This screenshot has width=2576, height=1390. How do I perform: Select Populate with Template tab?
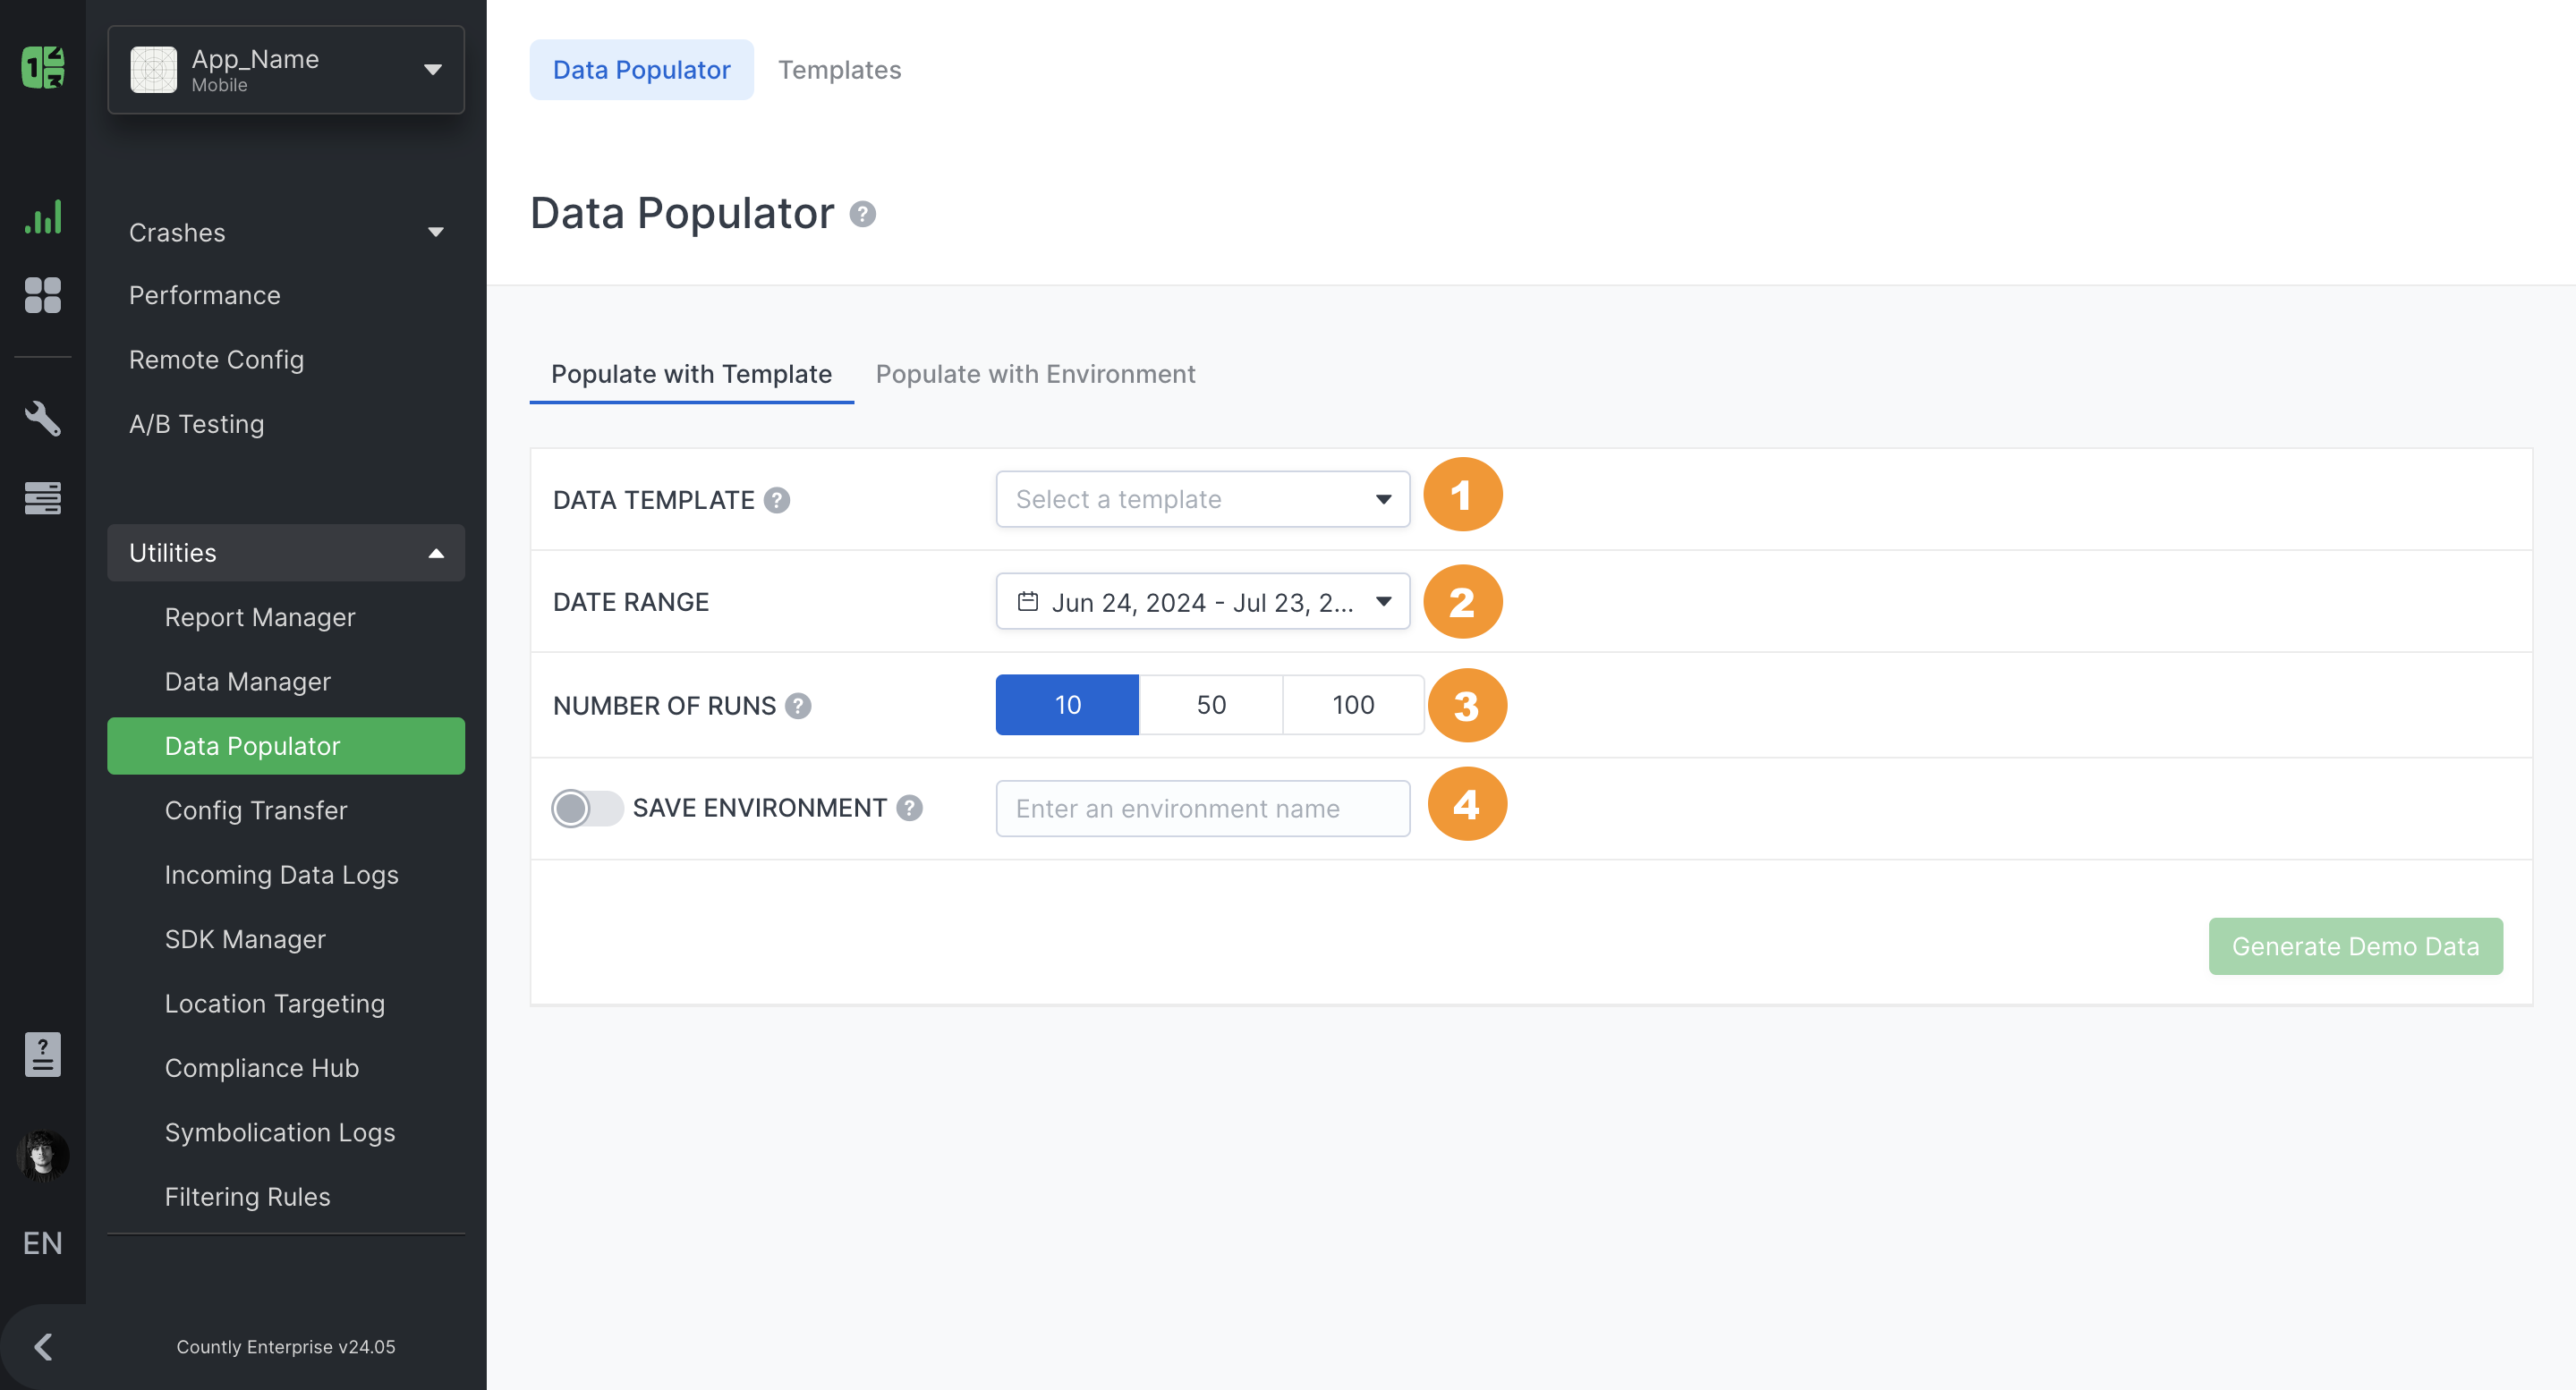(x=691, y=374)
